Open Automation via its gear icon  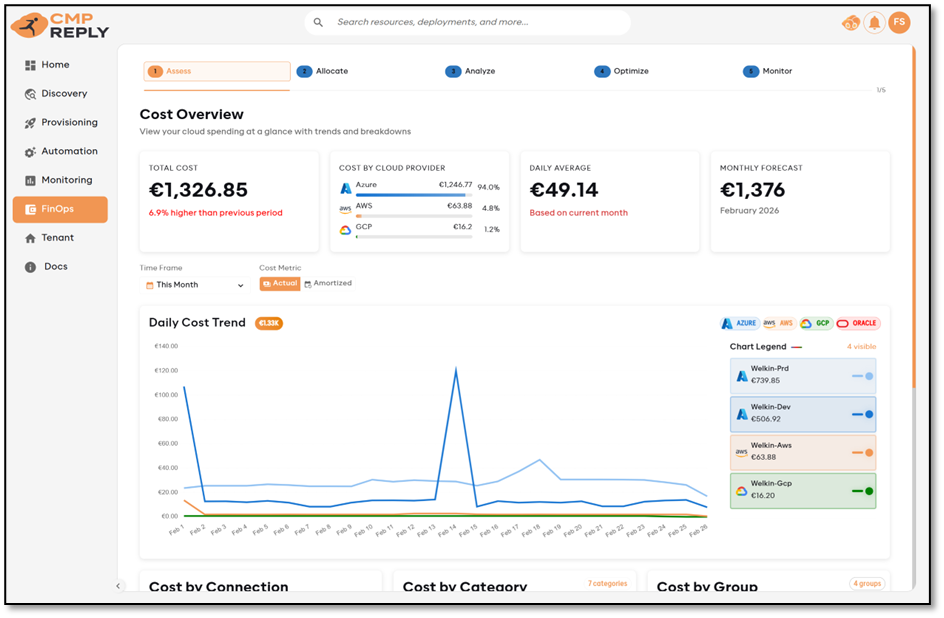coord(31,152)
